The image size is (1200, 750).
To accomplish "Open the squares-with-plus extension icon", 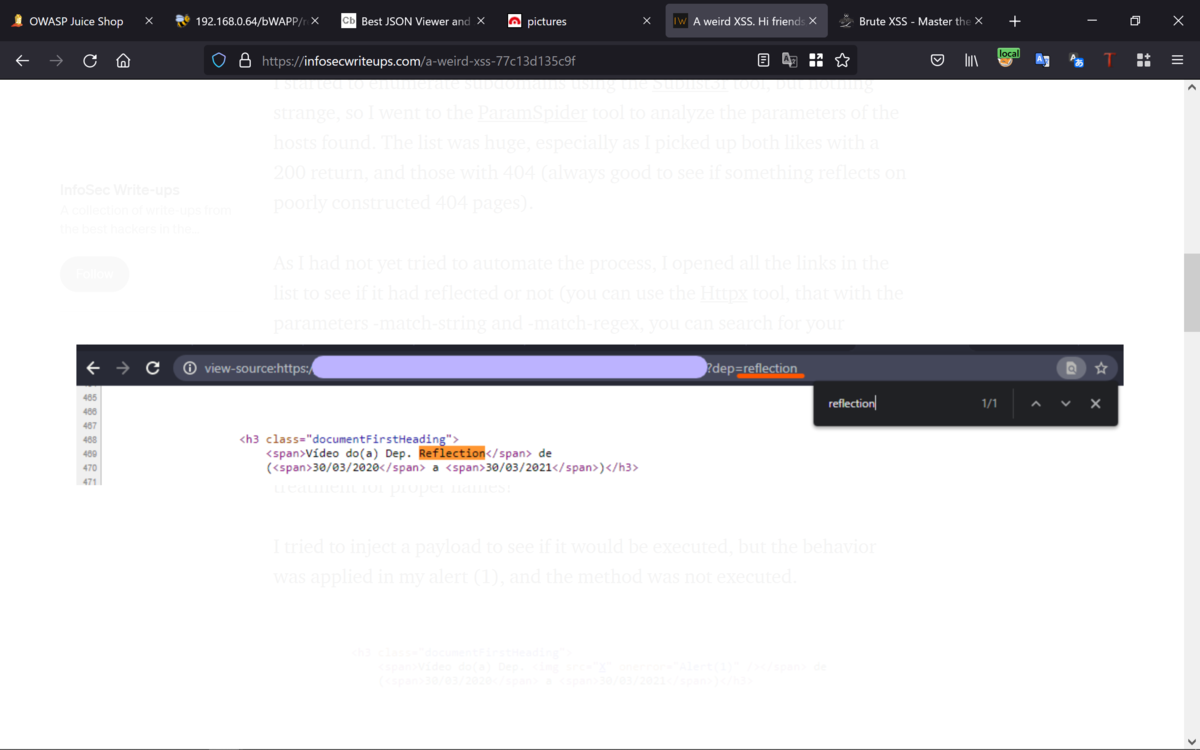I will [1144, 60].
